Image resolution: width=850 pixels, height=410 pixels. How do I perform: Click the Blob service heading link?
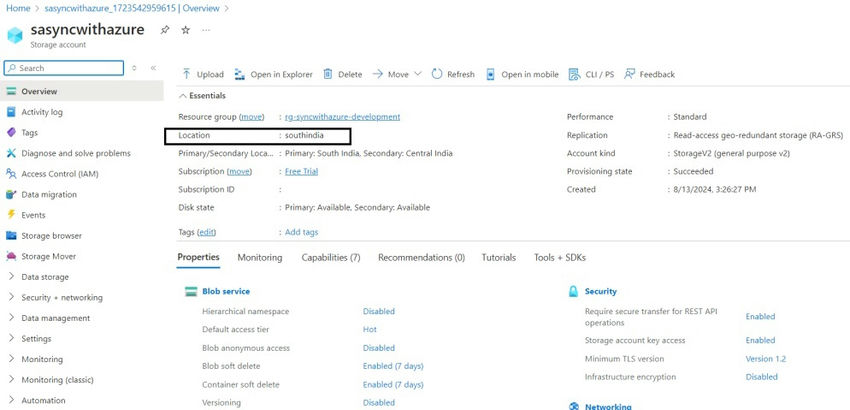[226, 291]
